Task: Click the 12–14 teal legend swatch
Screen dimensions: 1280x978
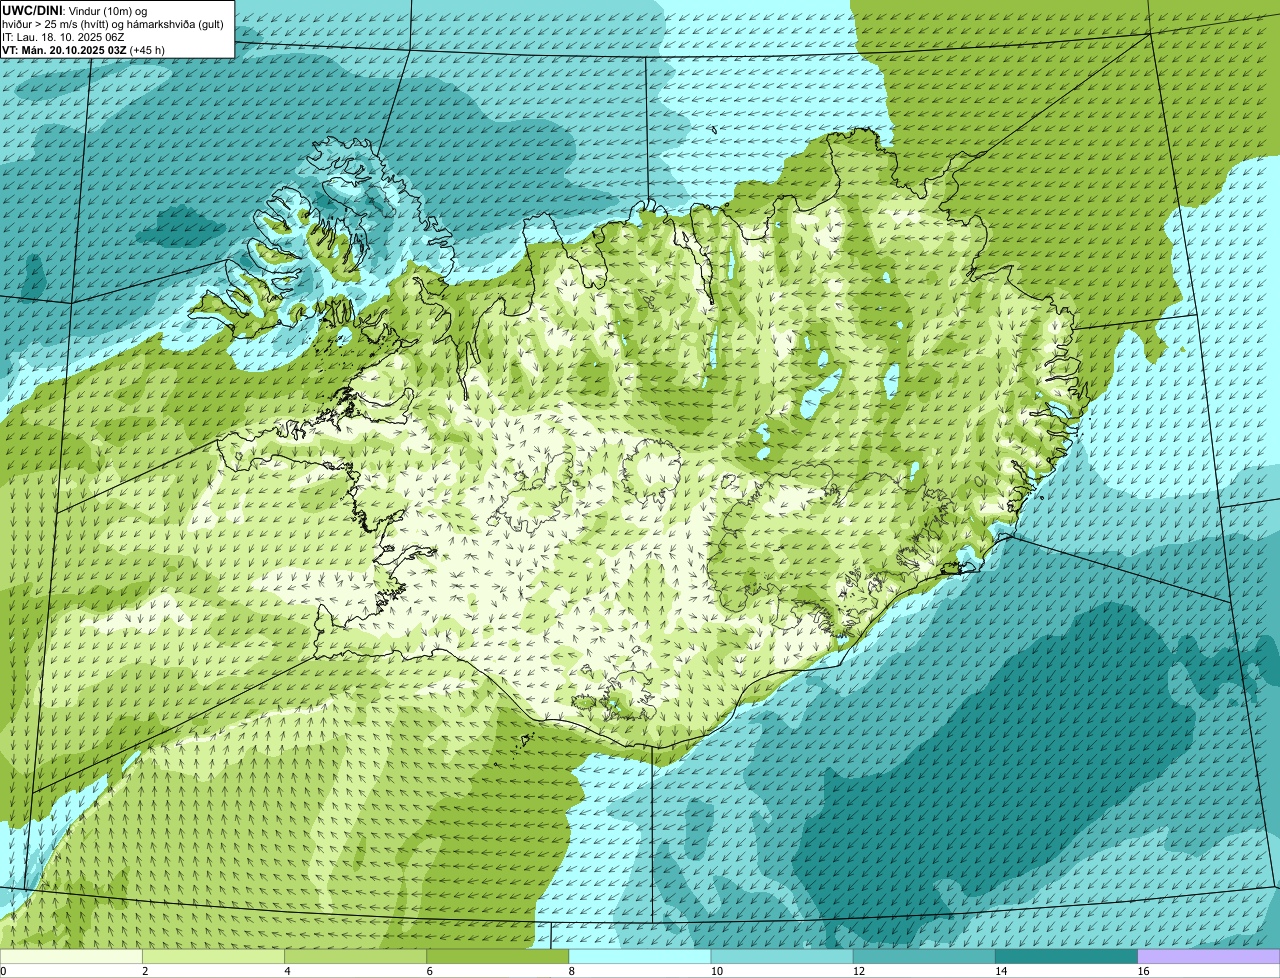Action: click(924, 957)
